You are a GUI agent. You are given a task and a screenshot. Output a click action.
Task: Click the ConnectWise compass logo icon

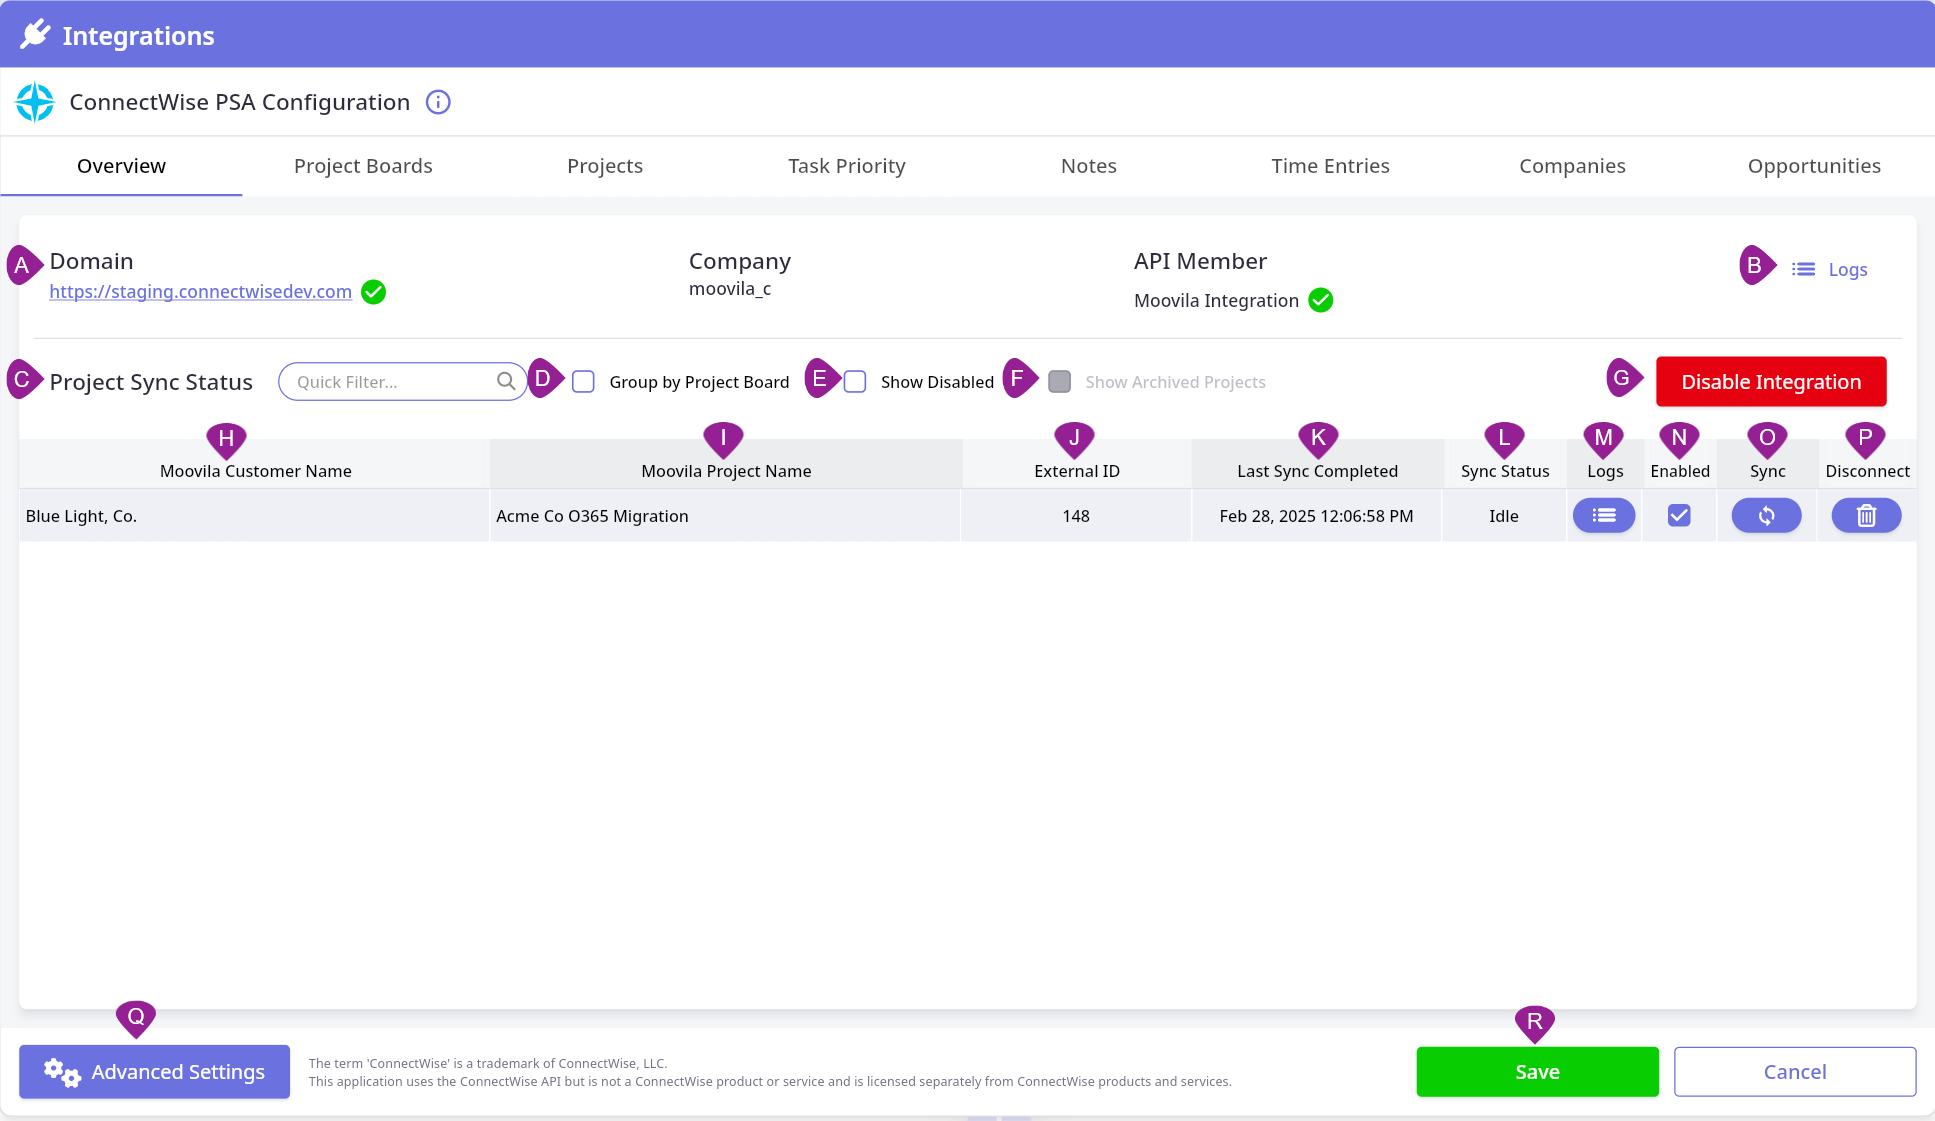[x=35, y=102]
